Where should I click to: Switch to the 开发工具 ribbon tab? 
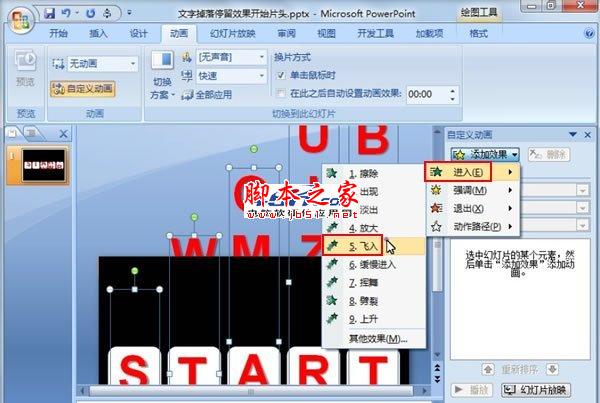[375, 34]
